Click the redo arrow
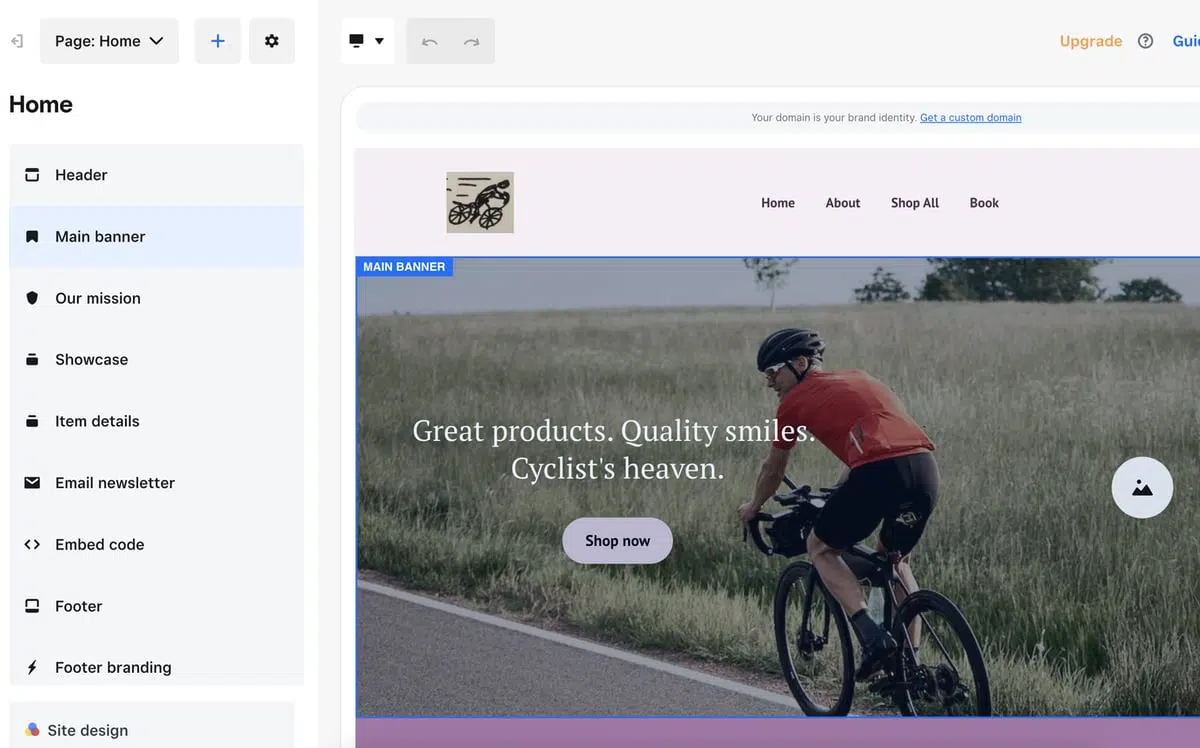The image size is (1200, 748). point(471,41)
